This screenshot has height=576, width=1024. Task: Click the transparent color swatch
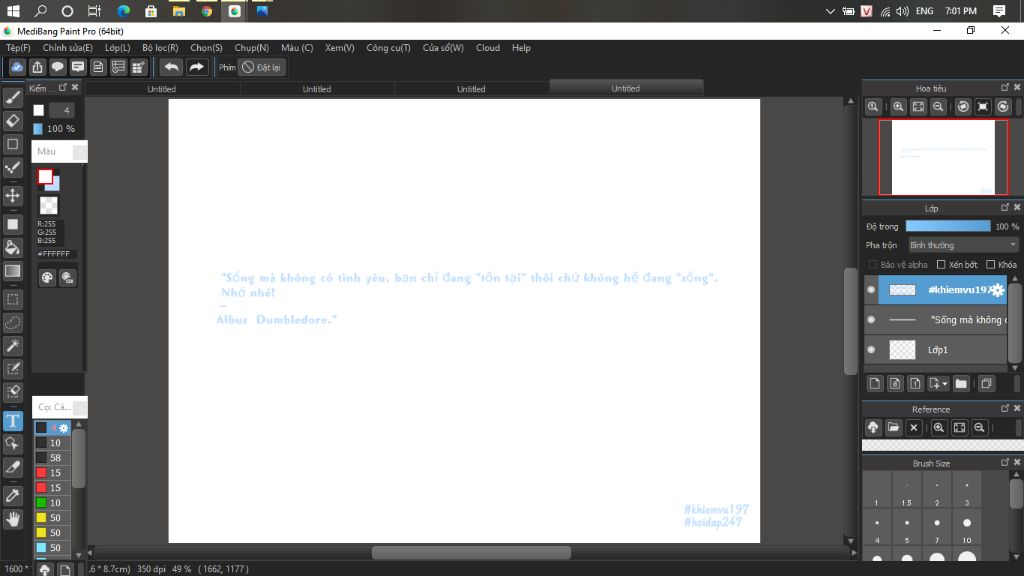[48, 206]
